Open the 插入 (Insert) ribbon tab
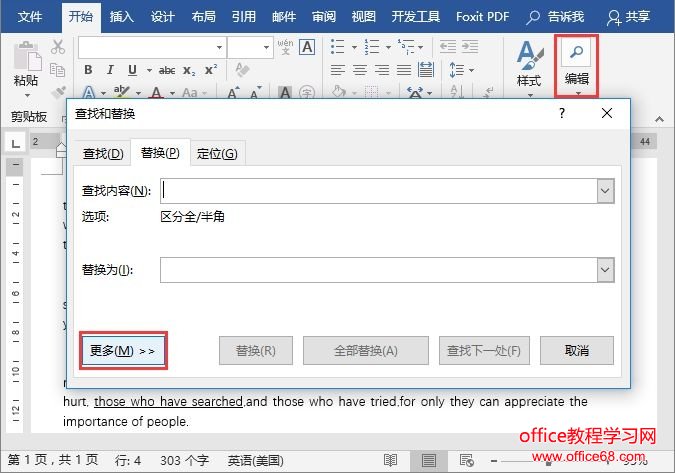The image size is (675, 473). (122, 17)
